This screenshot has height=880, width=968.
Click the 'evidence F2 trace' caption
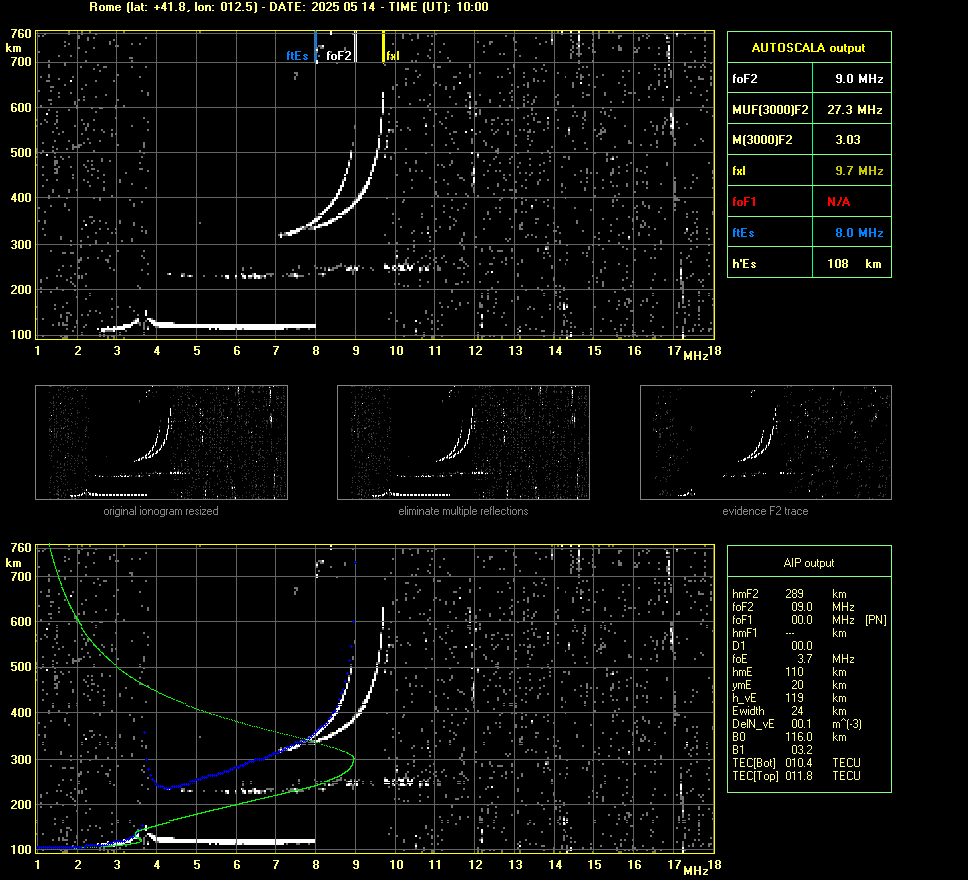765,511
